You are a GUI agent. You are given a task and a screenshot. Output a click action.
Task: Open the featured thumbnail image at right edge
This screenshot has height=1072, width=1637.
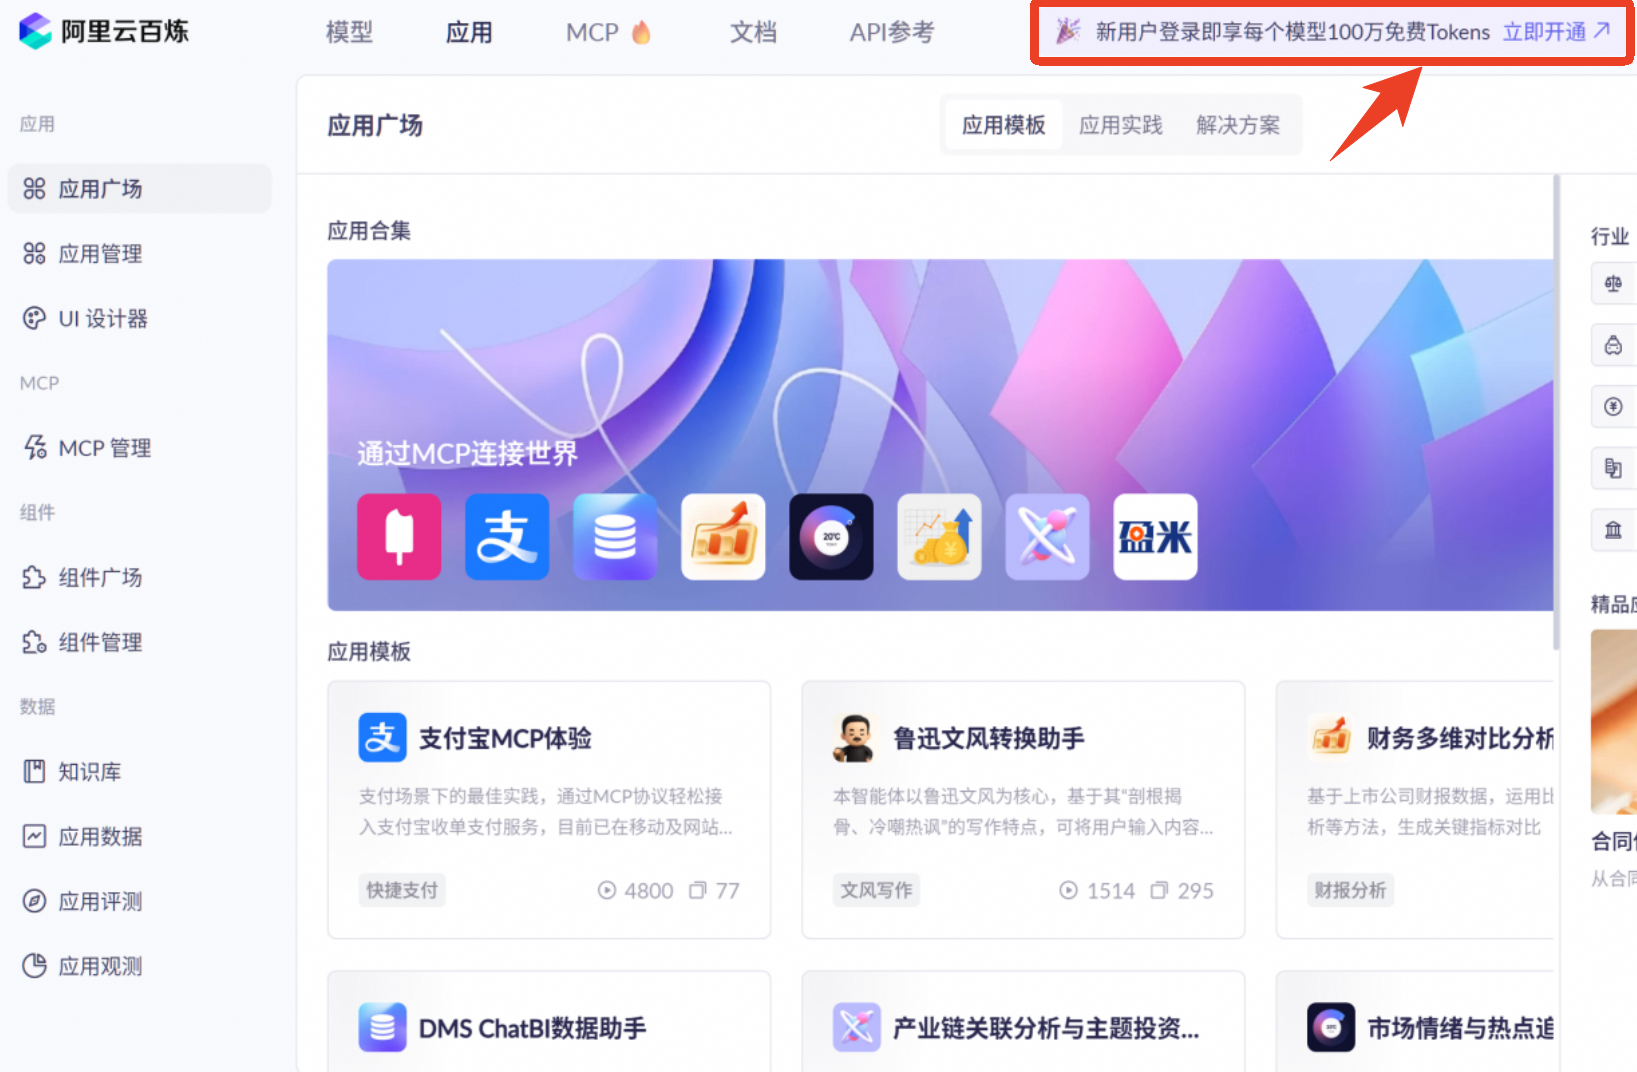click(1614, 721)
